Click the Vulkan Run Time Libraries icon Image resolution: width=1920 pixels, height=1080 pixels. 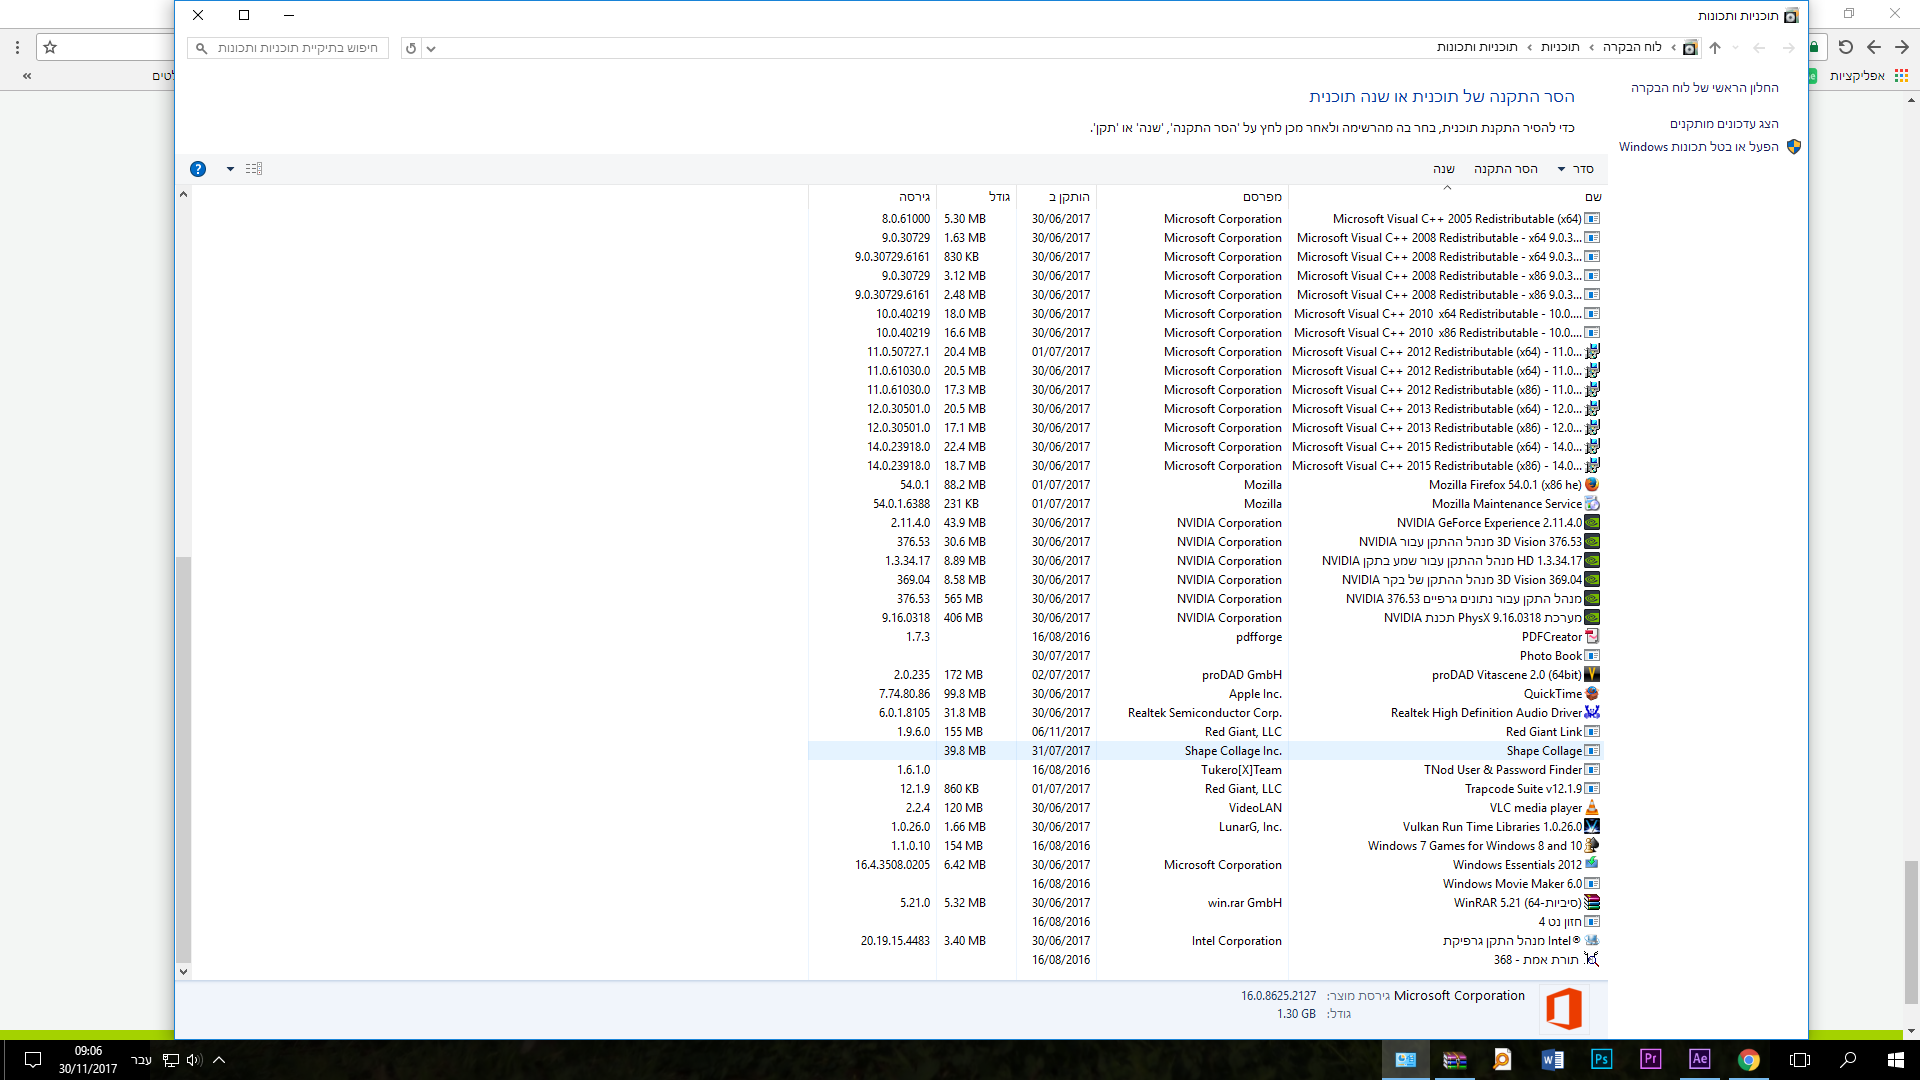tap(1592, 827)
